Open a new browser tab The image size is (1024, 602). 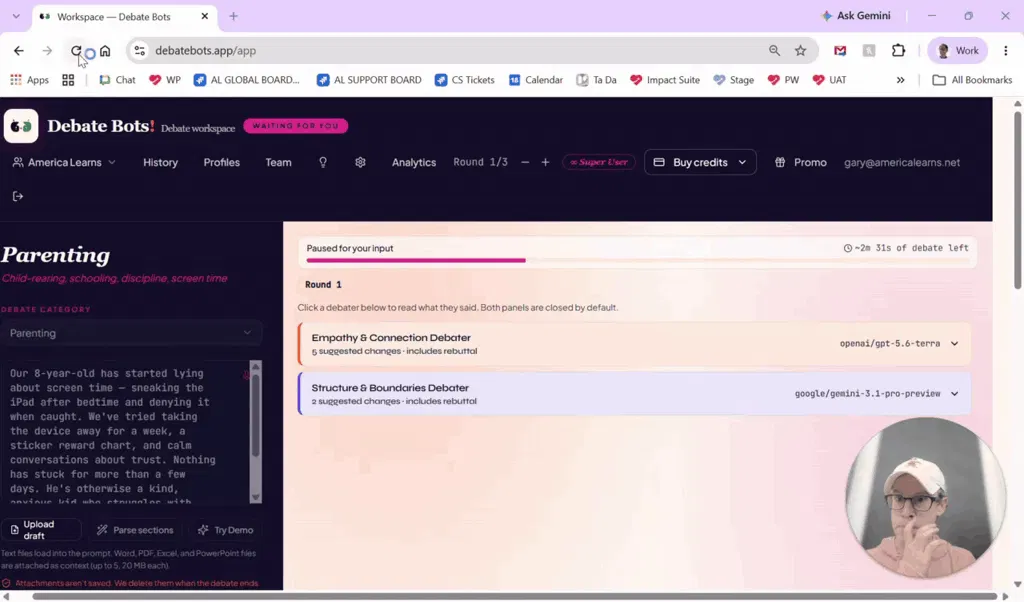233,16
